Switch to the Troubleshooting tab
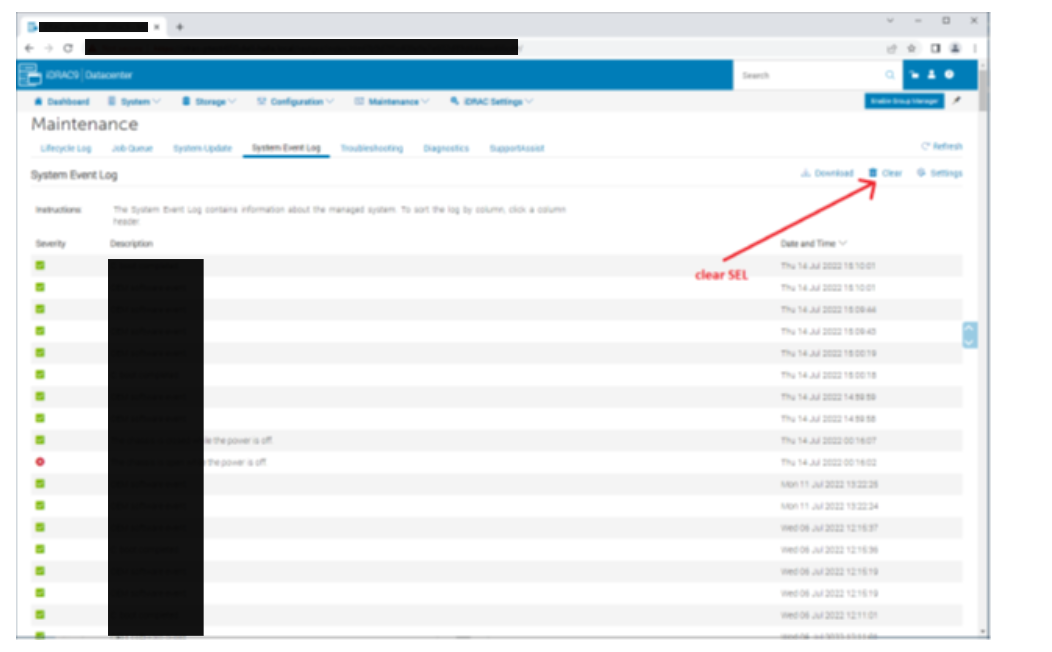The width and height of the screenshot is (1052, 652). pyautogui.click(x=372, y=148)
